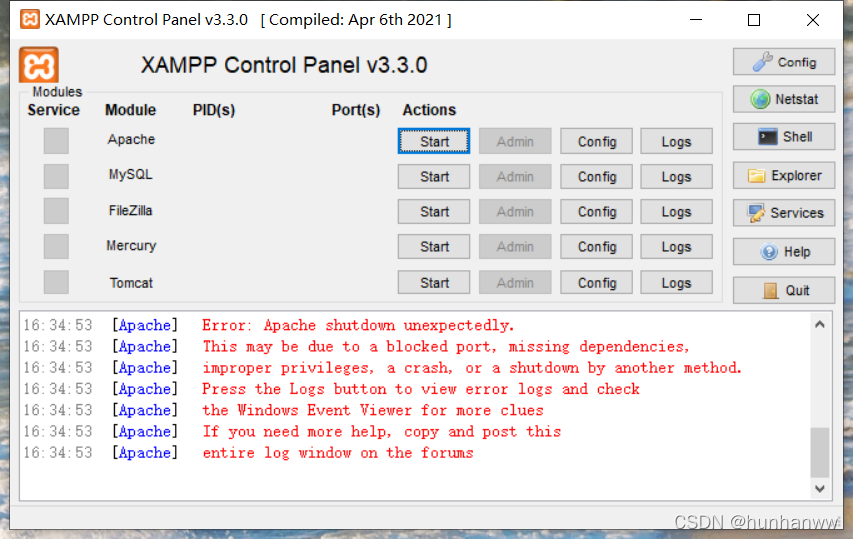The image size is (853, 539).
Task: Click the XAMPP logo icon in title bar
Action: pyautogui.click(x=30, y=20)
